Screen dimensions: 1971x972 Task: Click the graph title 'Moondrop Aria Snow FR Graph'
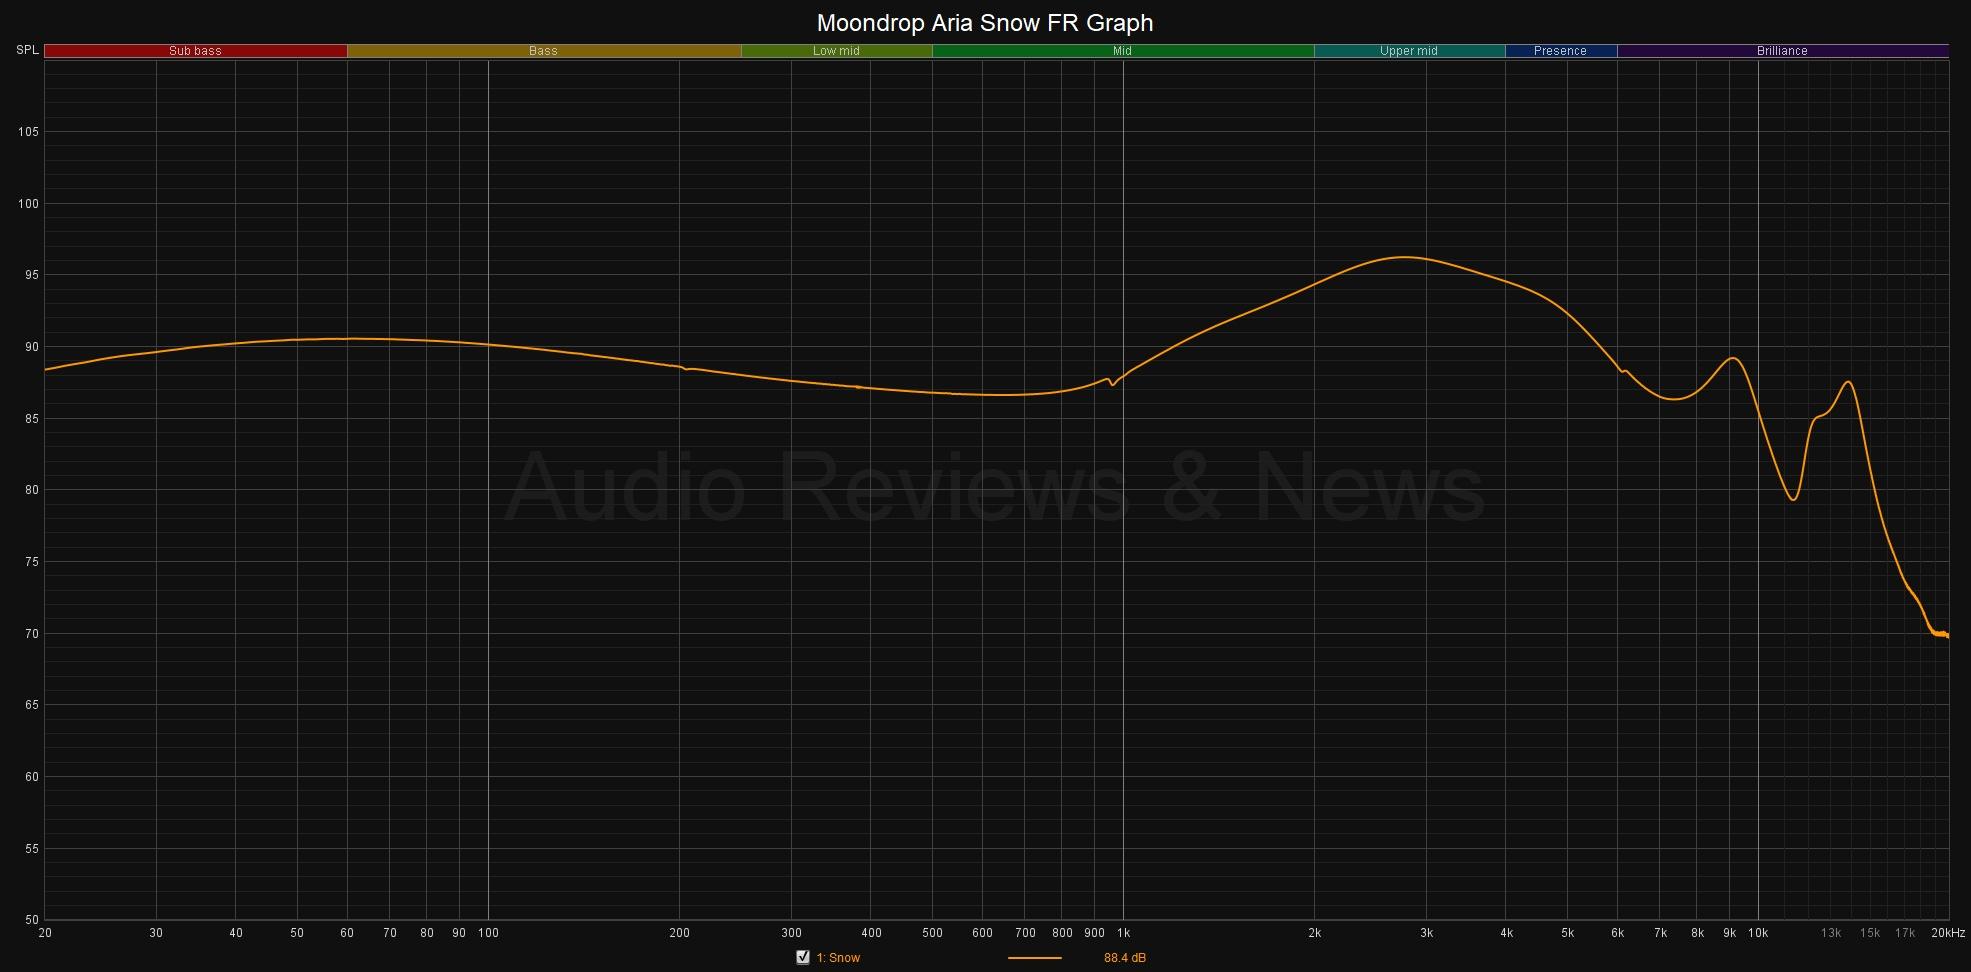click(x=985, y=22)
